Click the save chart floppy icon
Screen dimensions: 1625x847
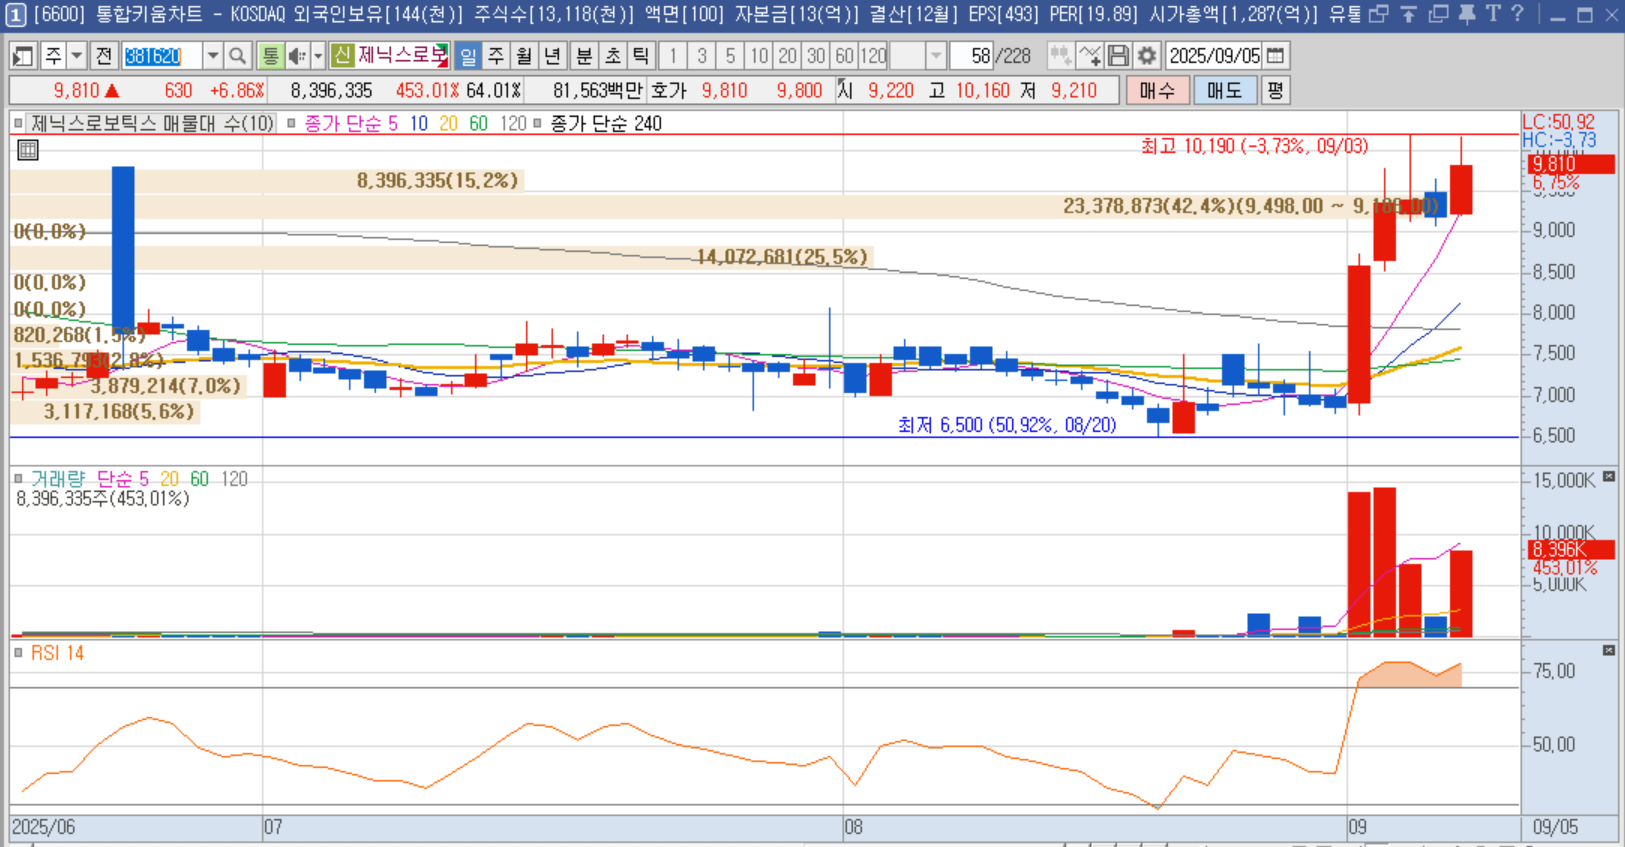coord(1119,56)
